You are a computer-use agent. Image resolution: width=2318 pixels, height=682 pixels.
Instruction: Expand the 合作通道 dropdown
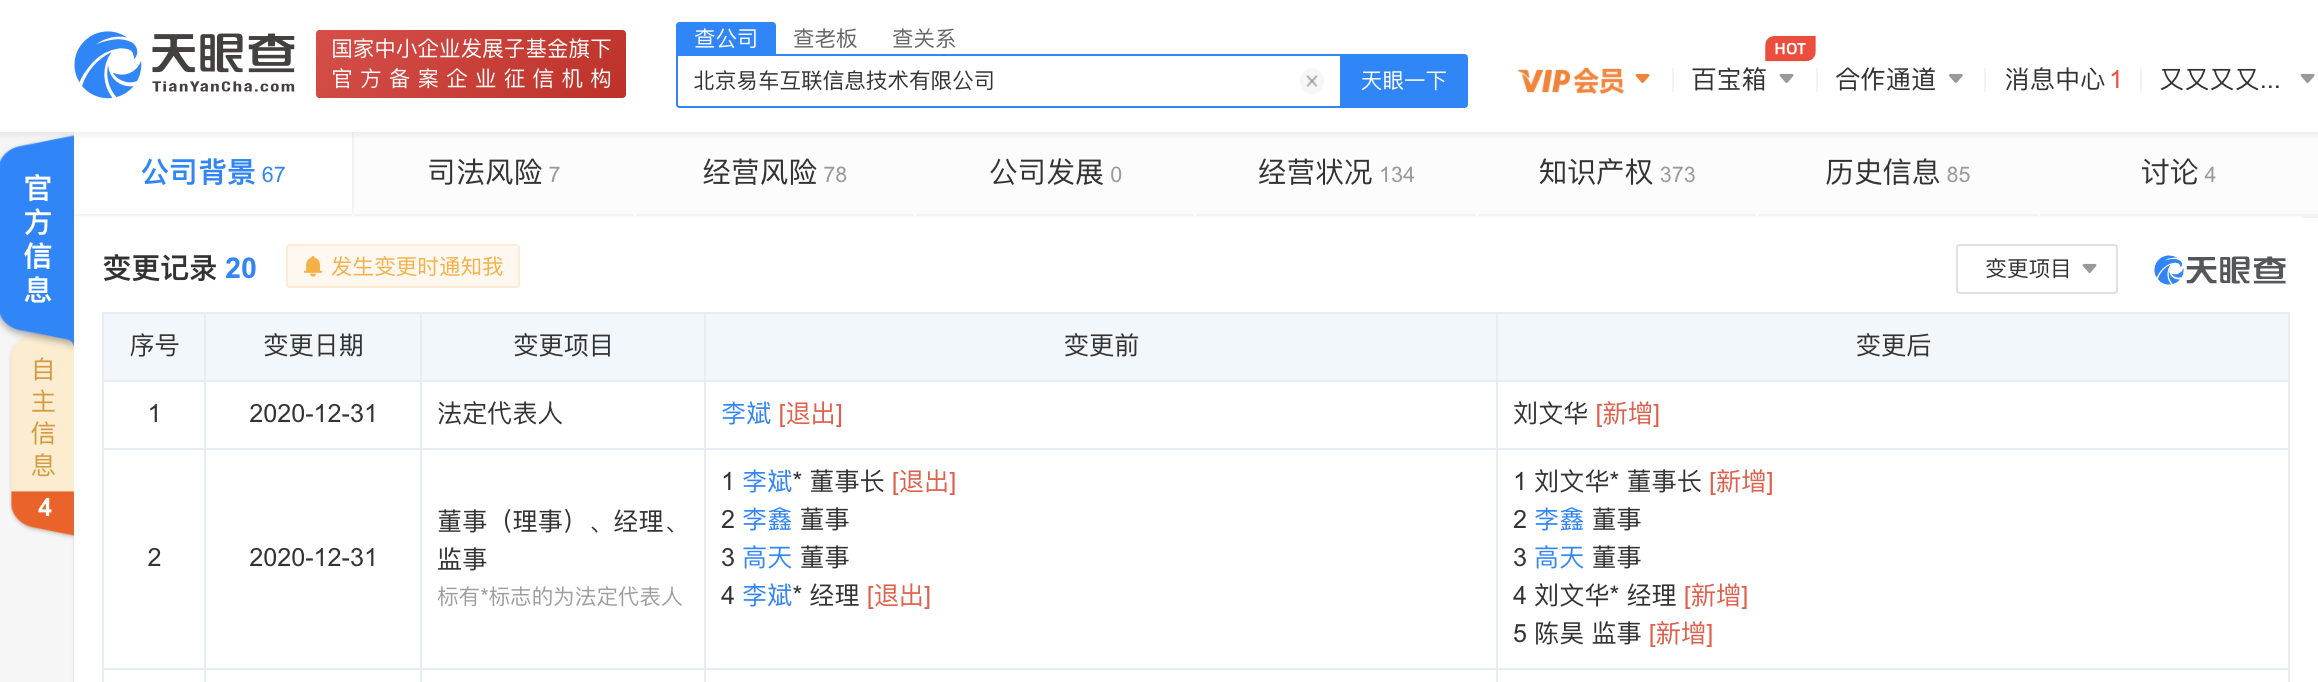pos(1898,80)
